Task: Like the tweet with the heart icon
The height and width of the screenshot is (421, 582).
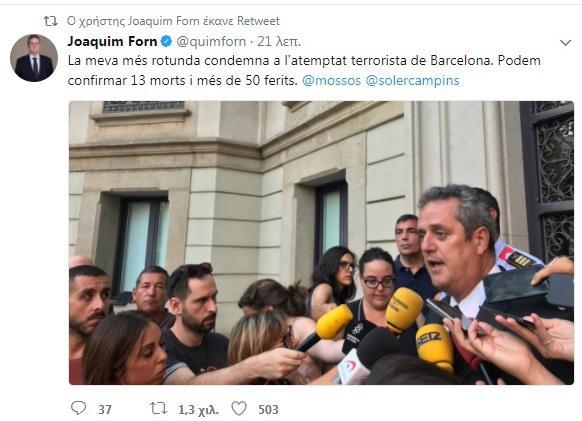Action: (239, 408)
